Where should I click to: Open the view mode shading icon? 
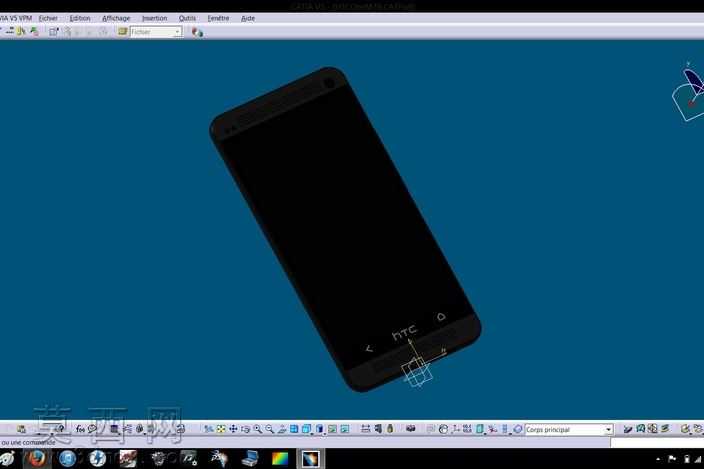[x=320, y=429]
